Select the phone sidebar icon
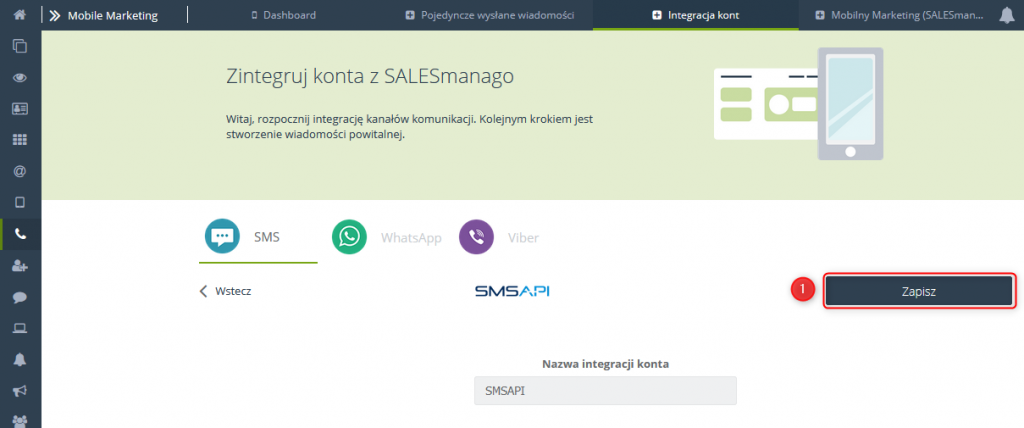This screenshot has height=428, width=1024. 20,235
